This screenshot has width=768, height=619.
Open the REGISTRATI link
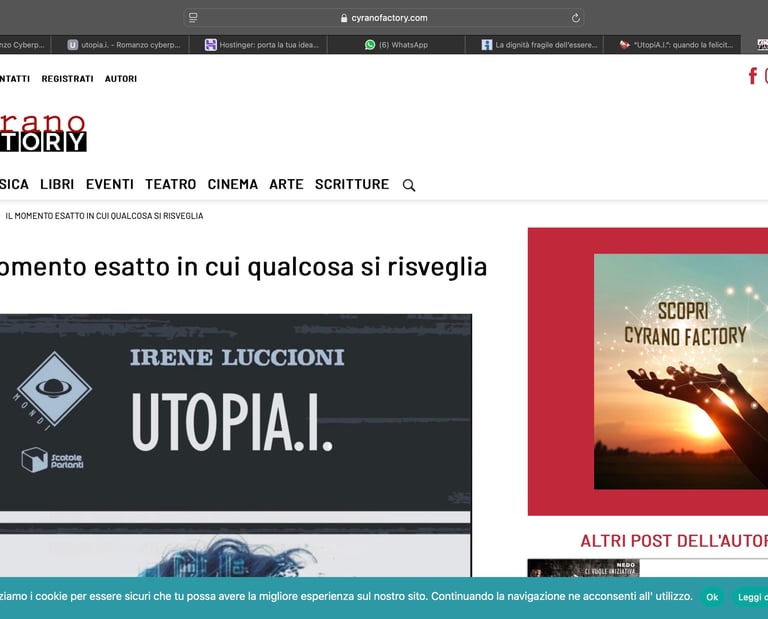pos(68,79)
